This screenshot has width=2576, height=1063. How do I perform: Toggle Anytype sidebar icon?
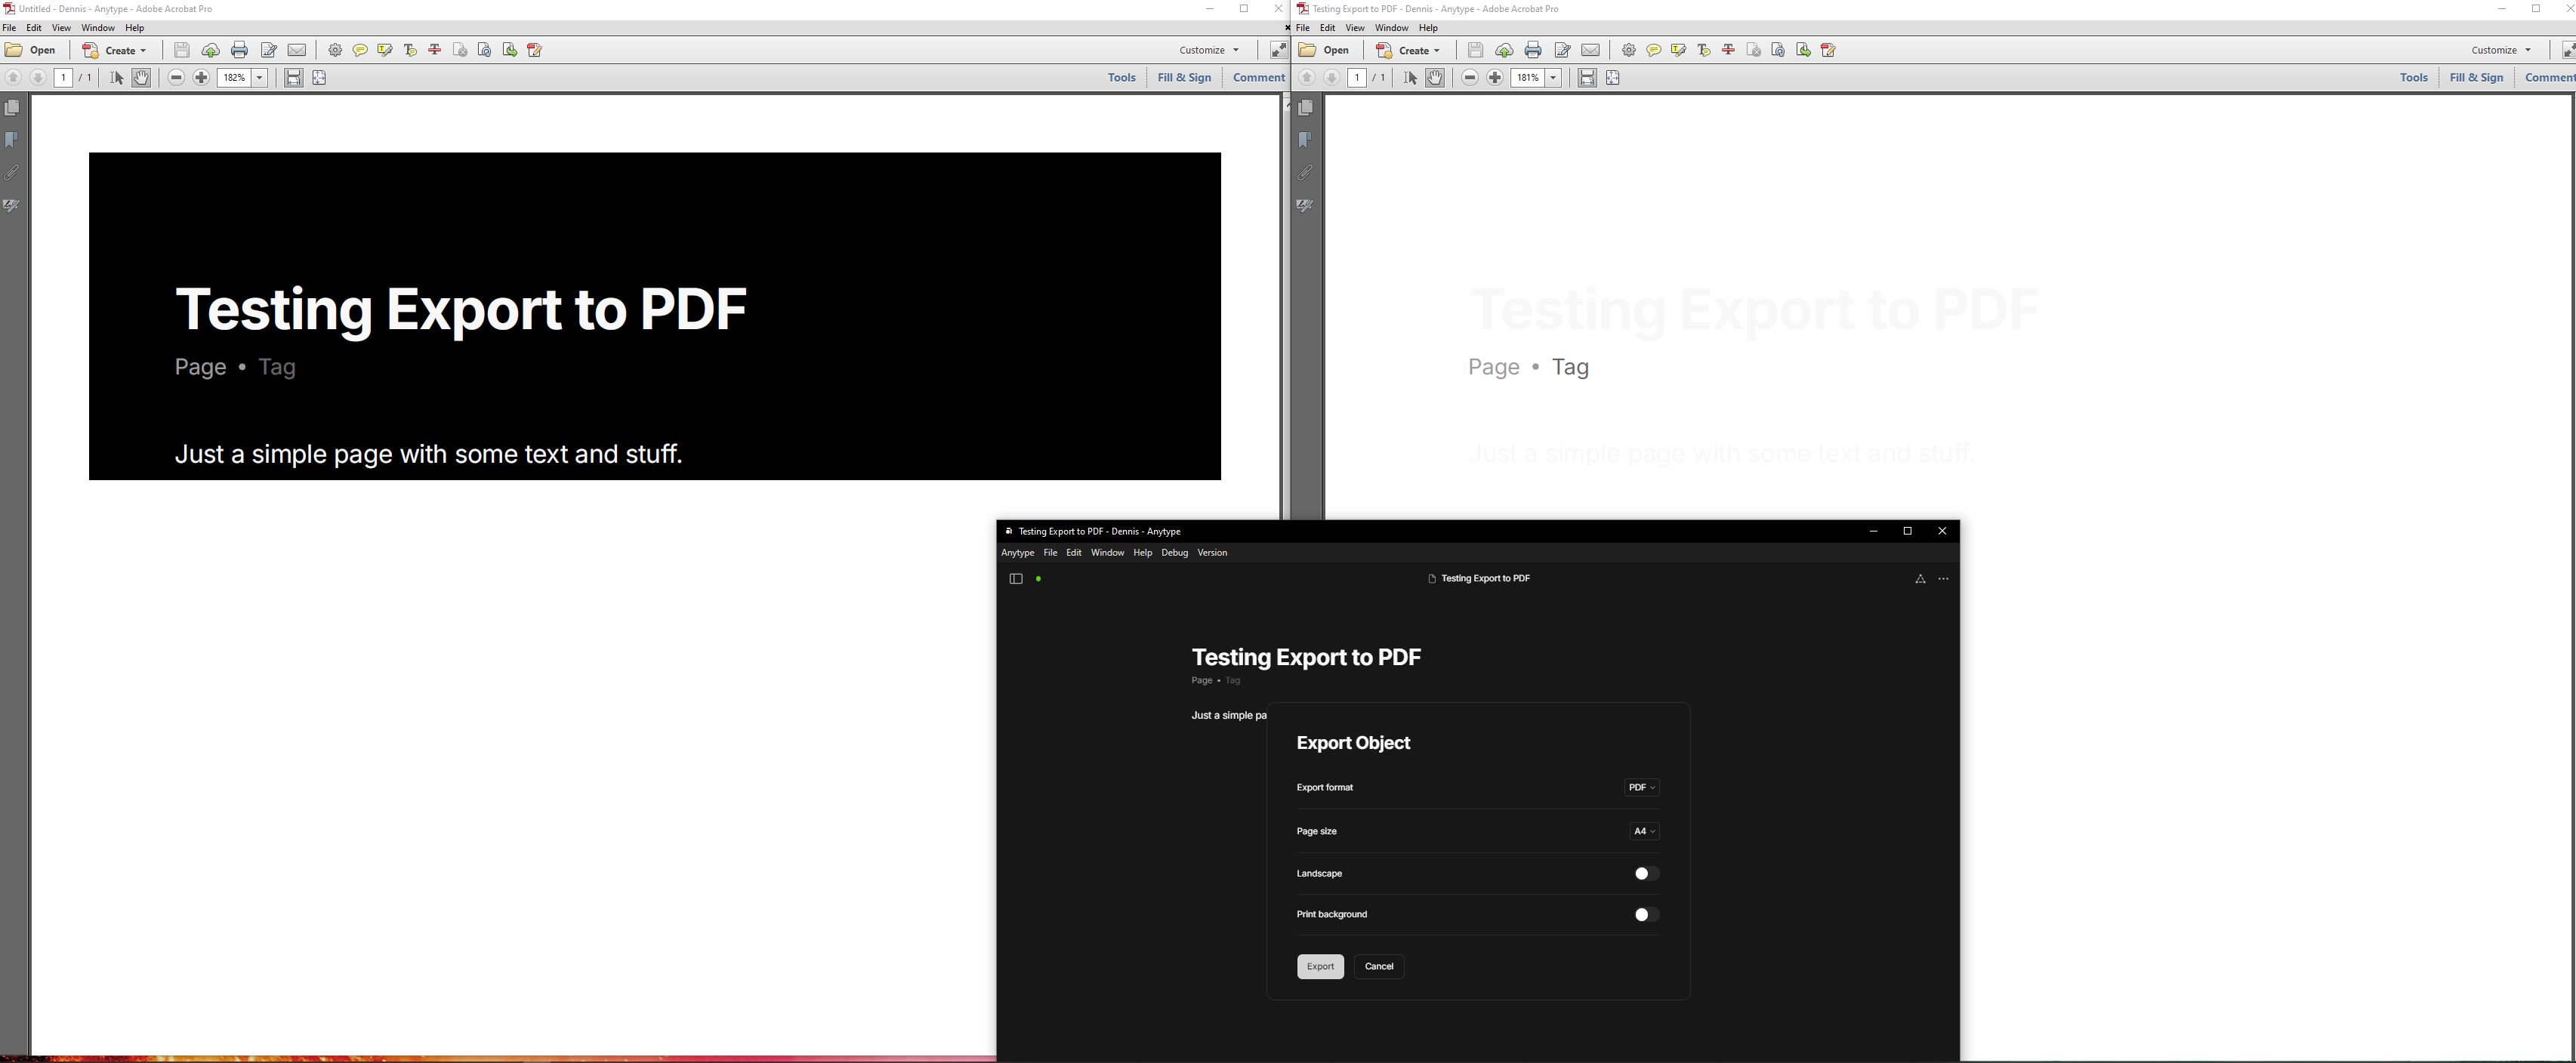click(1016, 579)
